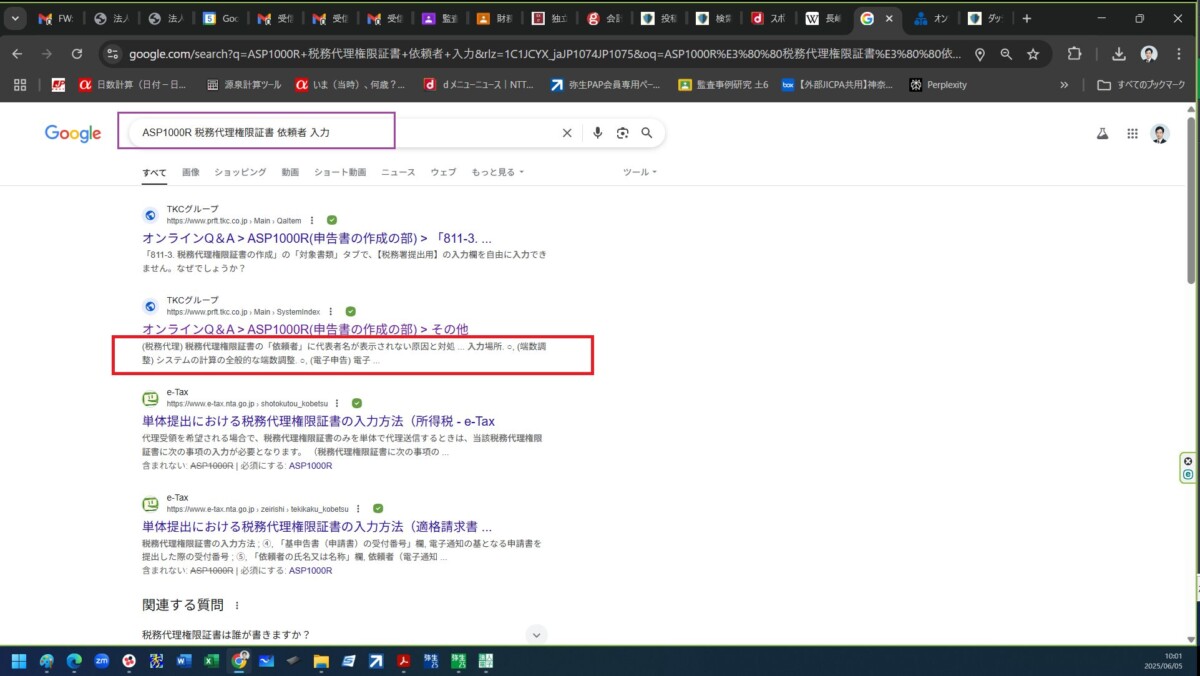Open Search Labs flask icon
The image size is (1200, 676).
1103,133
